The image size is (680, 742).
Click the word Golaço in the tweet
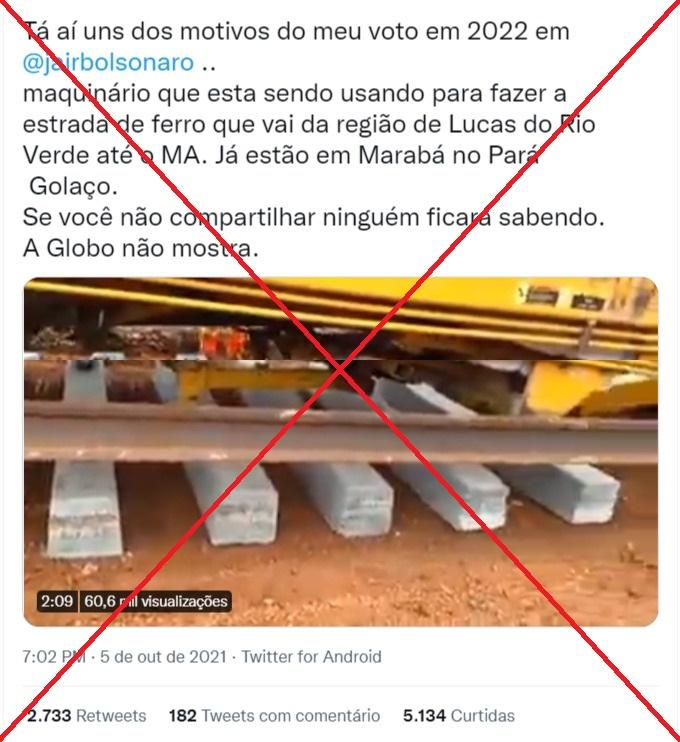(73, 186)
